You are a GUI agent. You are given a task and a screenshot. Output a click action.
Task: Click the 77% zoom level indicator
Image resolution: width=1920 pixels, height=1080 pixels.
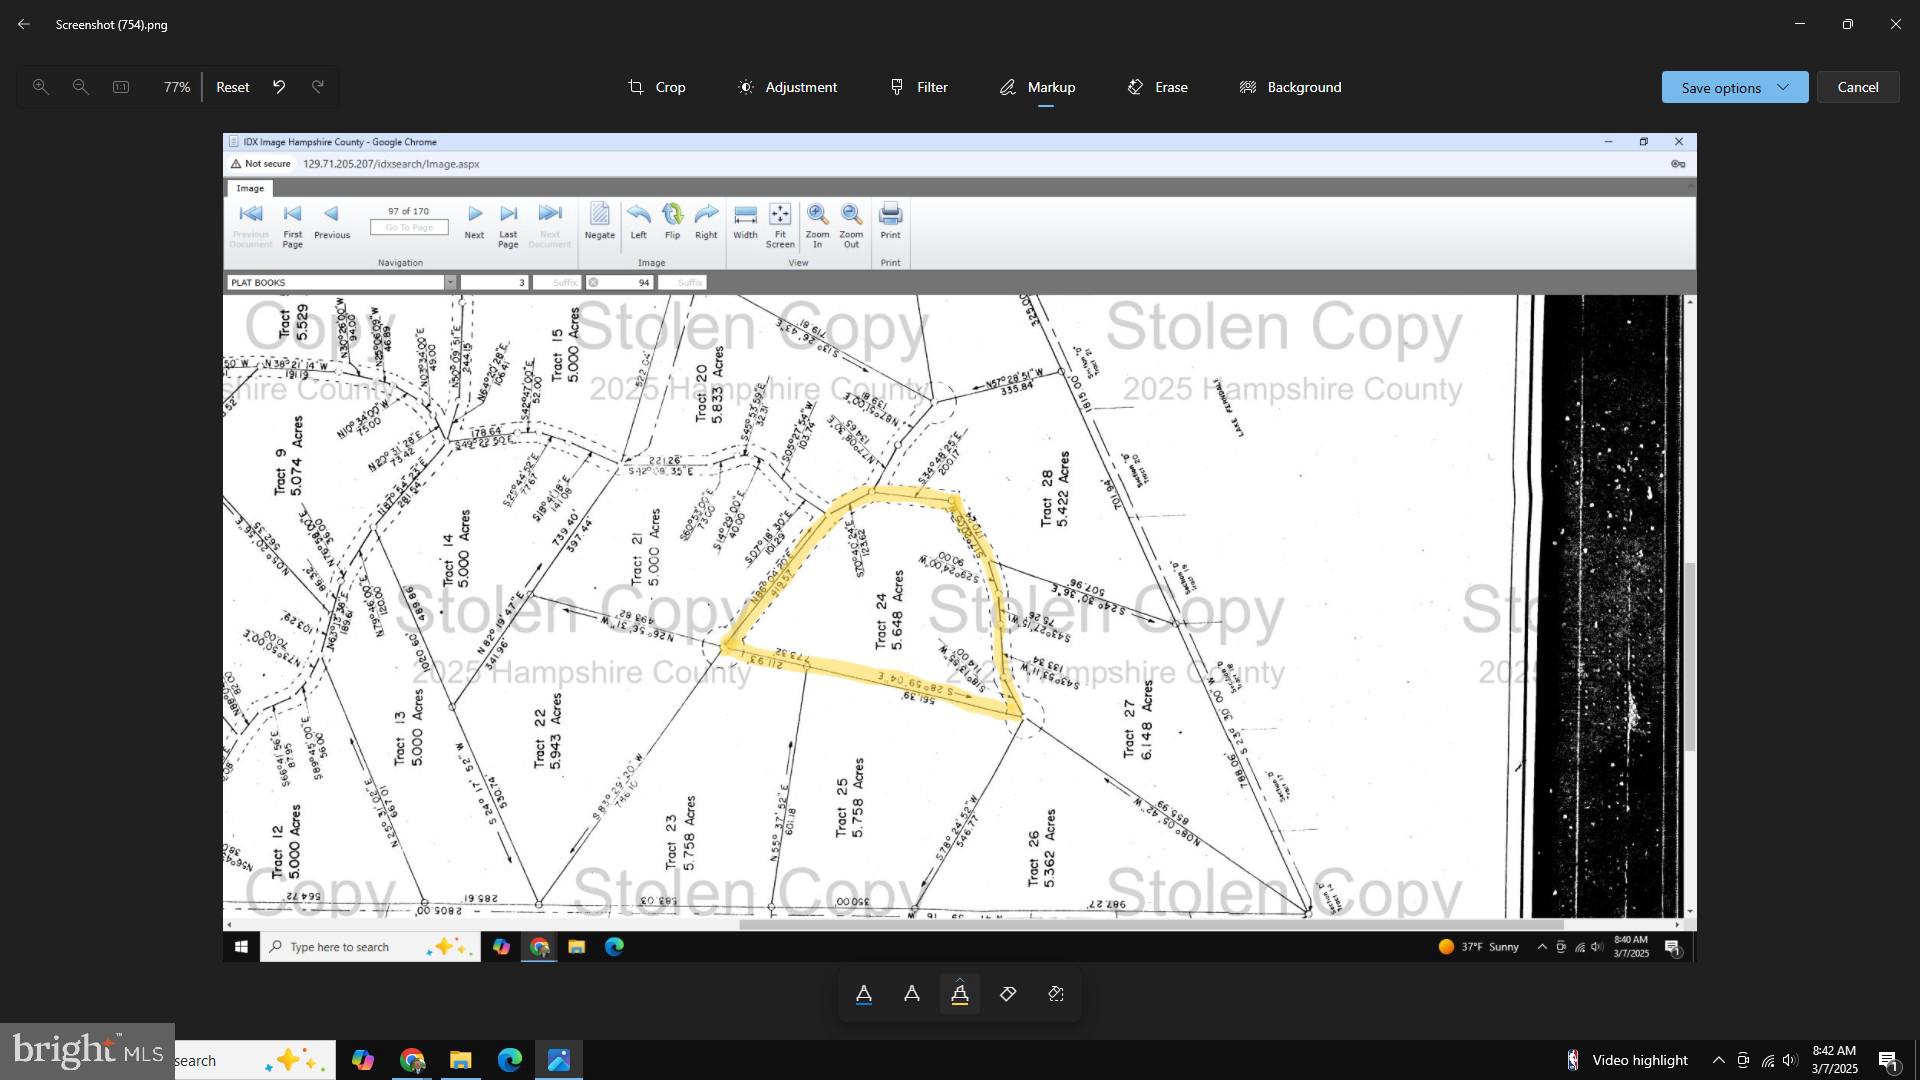pos(177,87)
